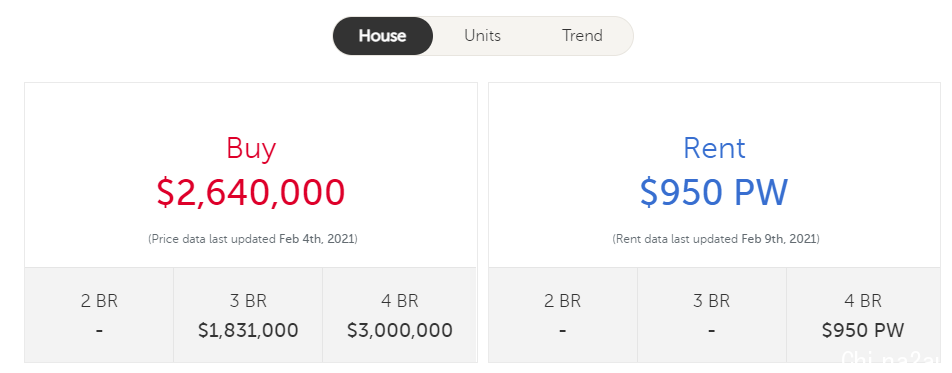Click the dash under Buy 2 BR
The image size is (952, 373).
click(99, 331)
